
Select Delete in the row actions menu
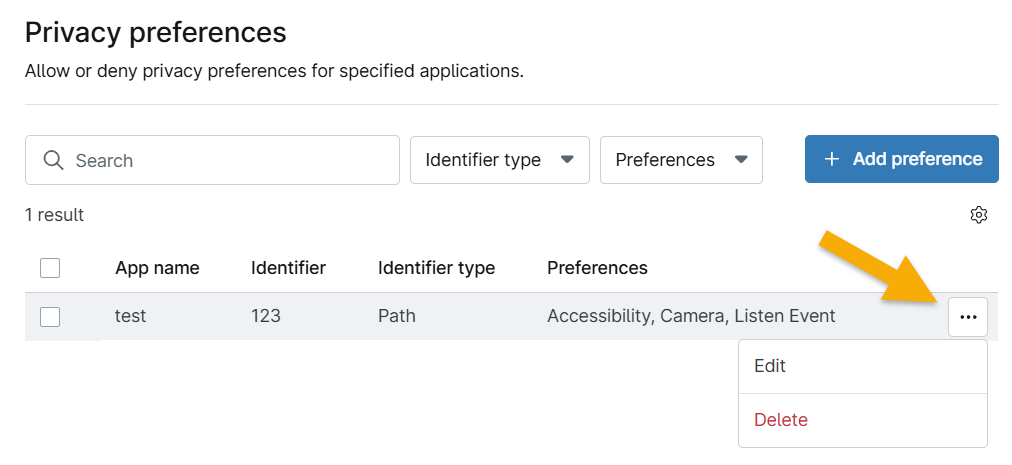(781, 420)
